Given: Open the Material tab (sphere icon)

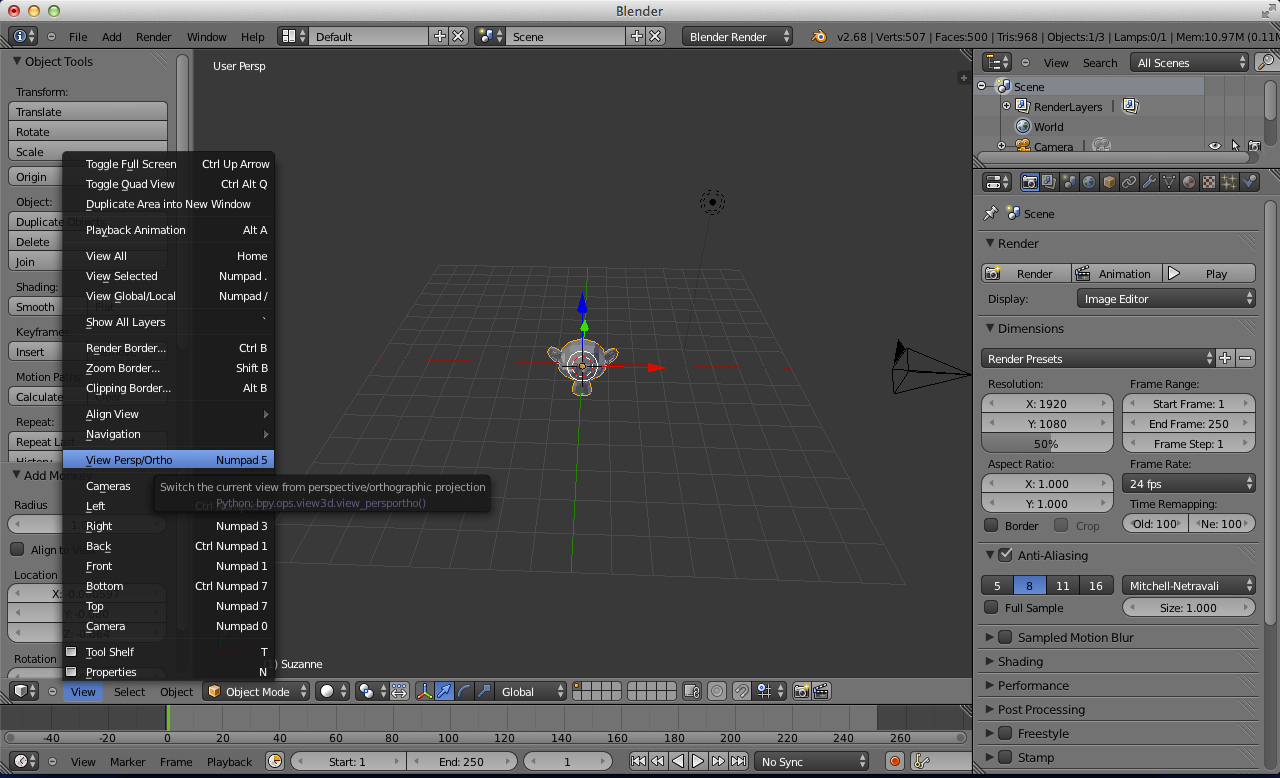Looking at the screenshot, I should [x=1188, y=182].
